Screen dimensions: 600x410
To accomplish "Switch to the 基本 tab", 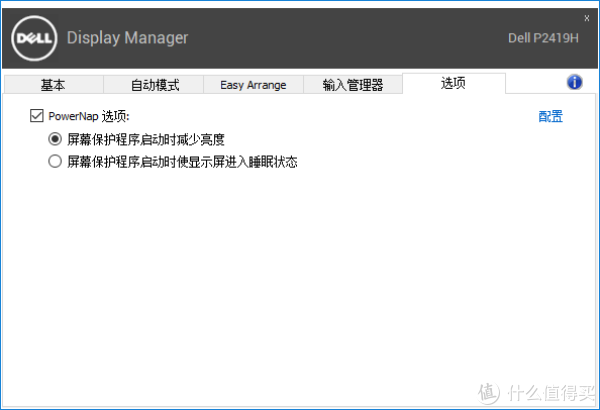I will (x=54, y=85).
